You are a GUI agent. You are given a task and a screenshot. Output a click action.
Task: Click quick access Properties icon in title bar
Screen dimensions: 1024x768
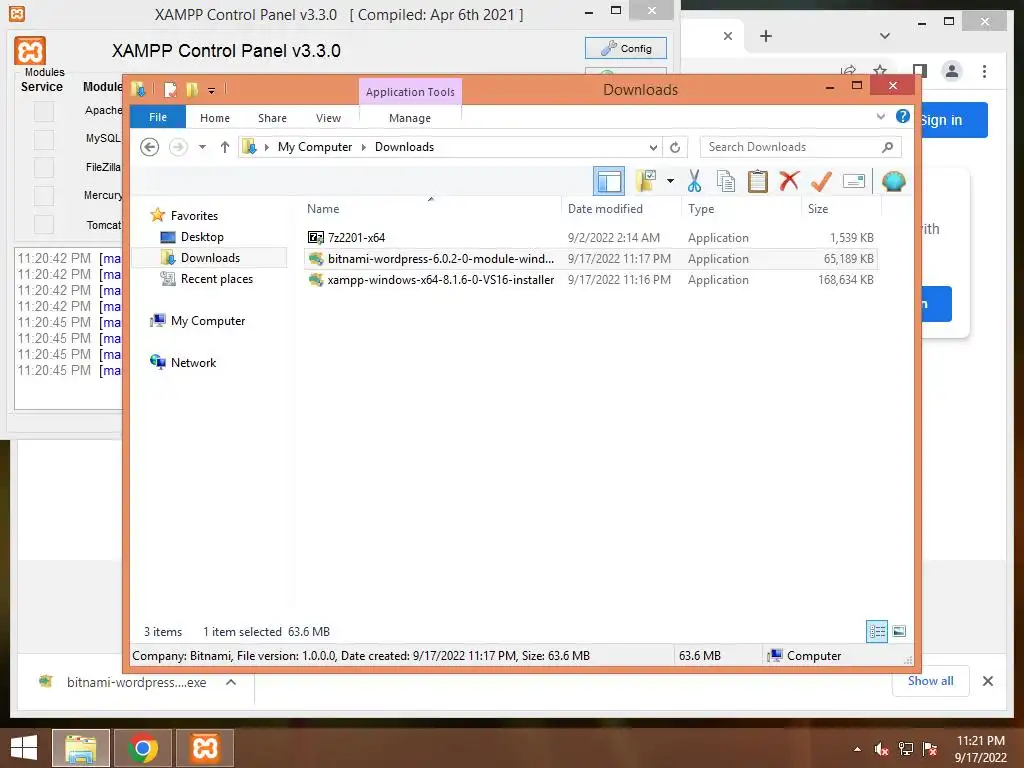(x=170, y=89)
